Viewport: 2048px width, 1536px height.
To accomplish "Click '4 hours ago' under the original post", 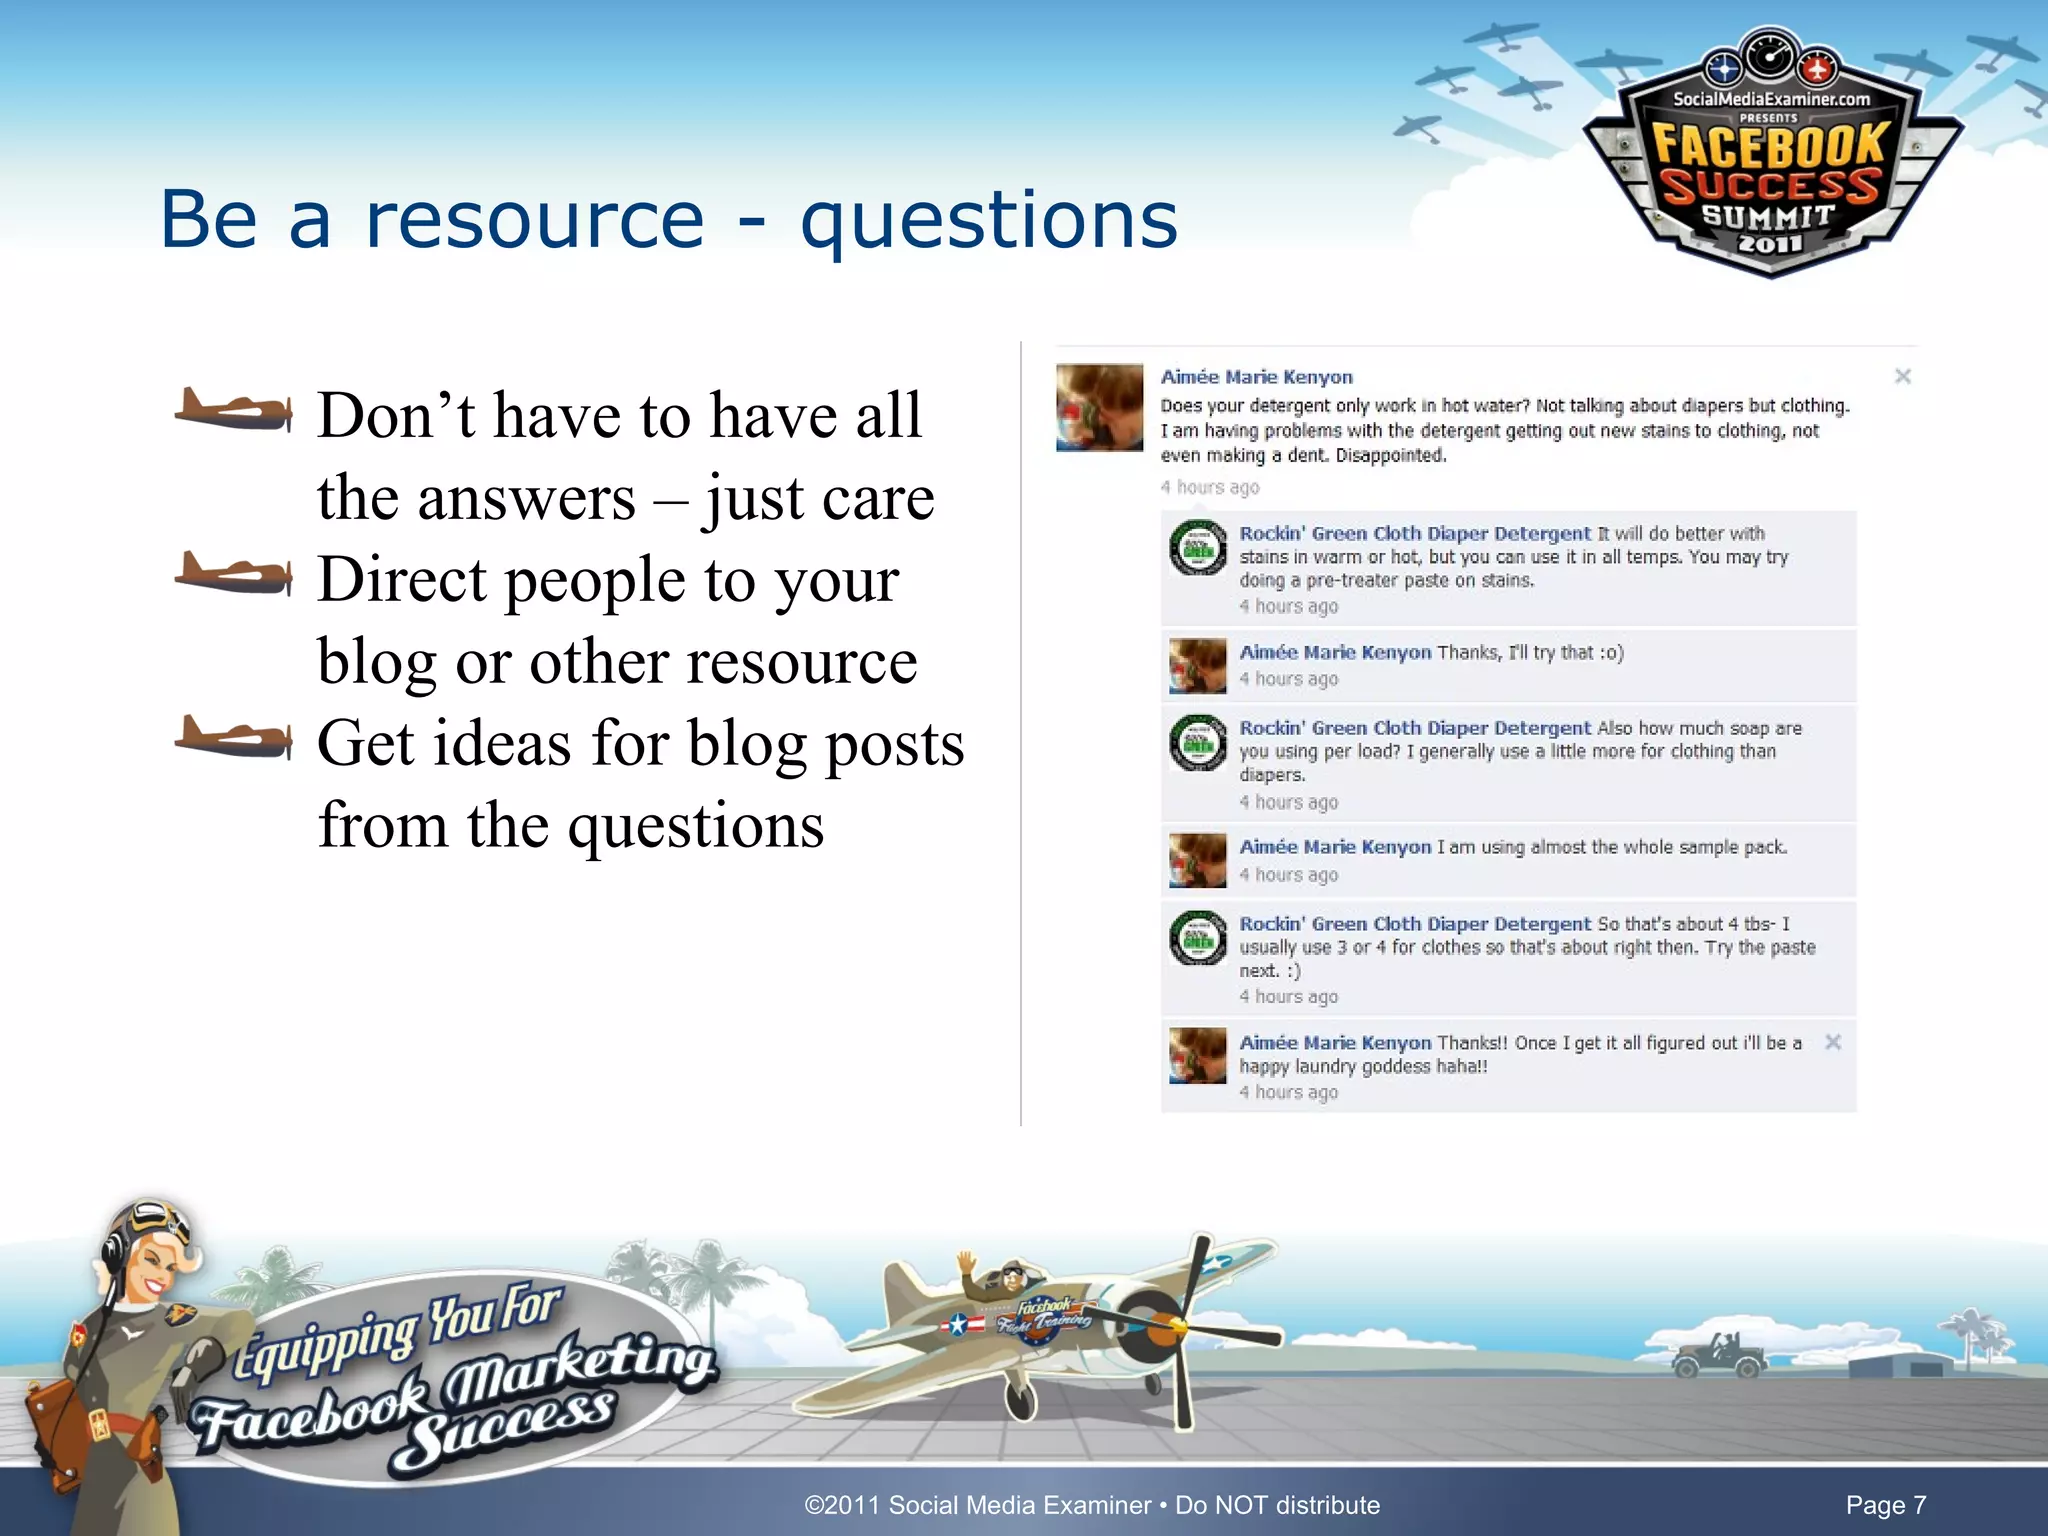I will (1210, 487).
